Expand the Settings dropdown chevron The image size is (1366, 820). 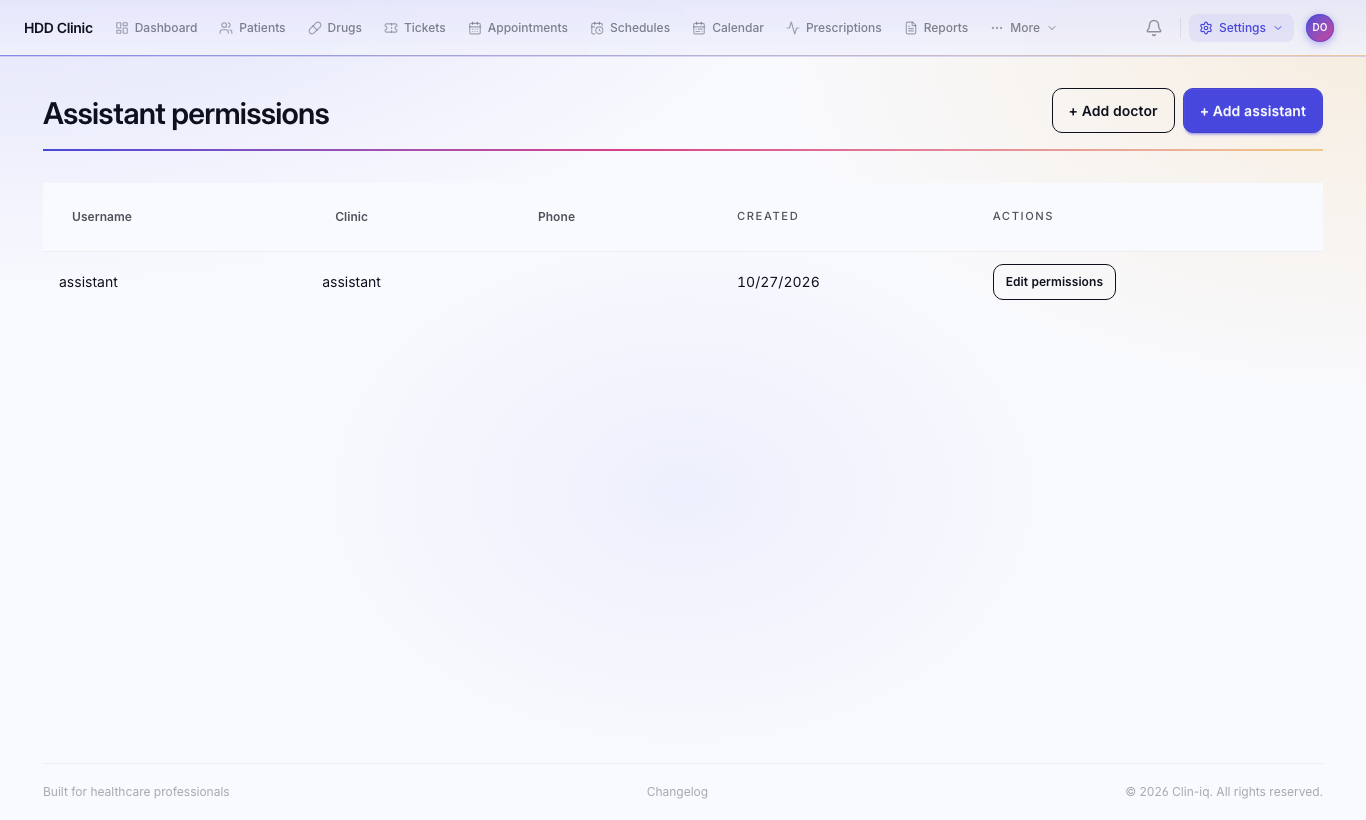coord(1278,28)
